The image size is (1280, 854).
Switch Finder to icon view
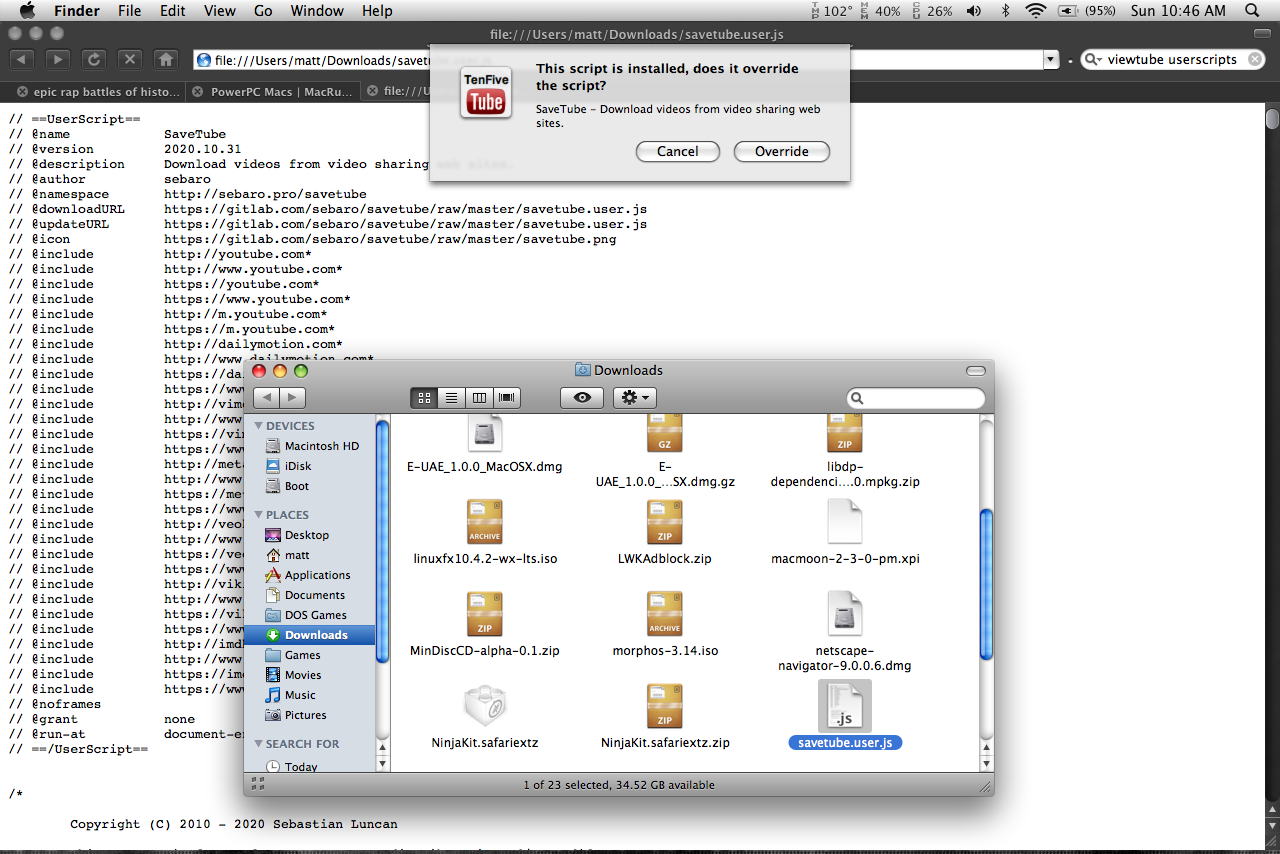[x=424, y=398]
